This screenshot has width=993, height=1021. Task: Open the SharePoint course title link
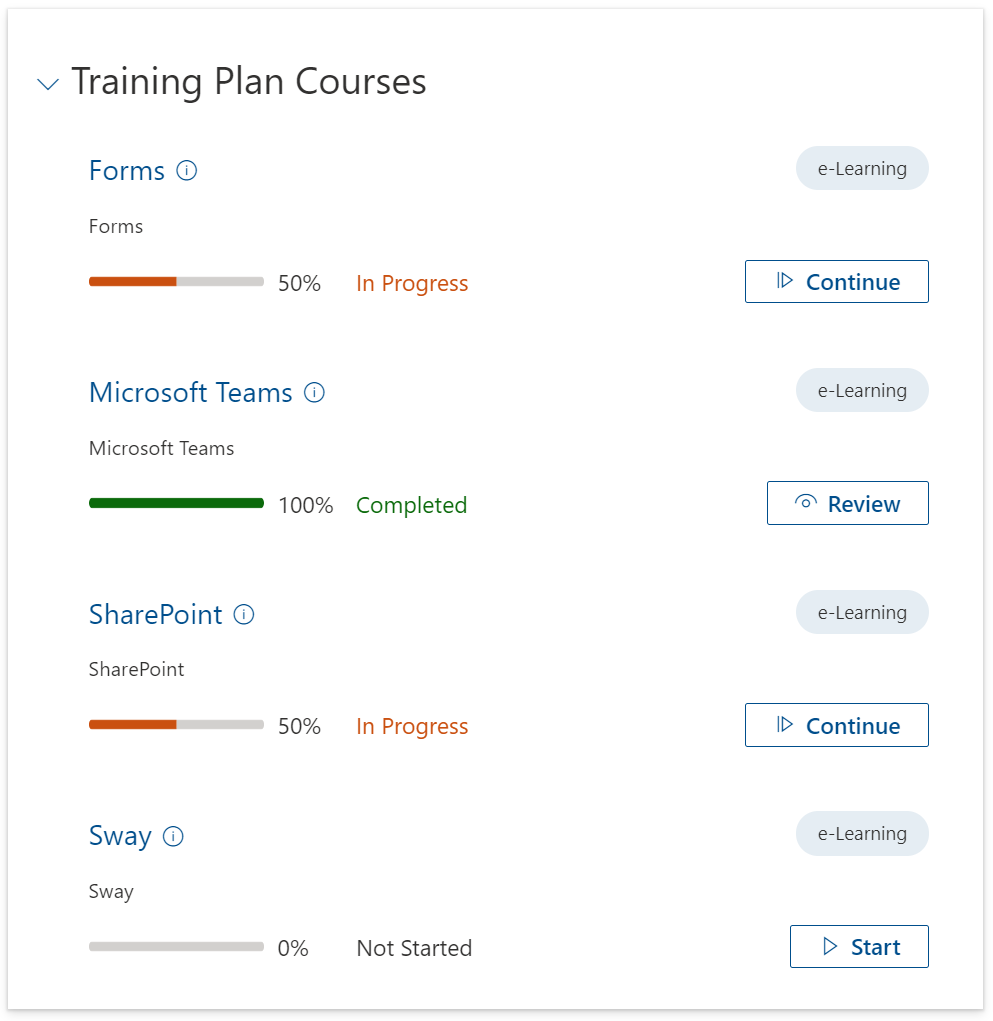tap(155, 614)
